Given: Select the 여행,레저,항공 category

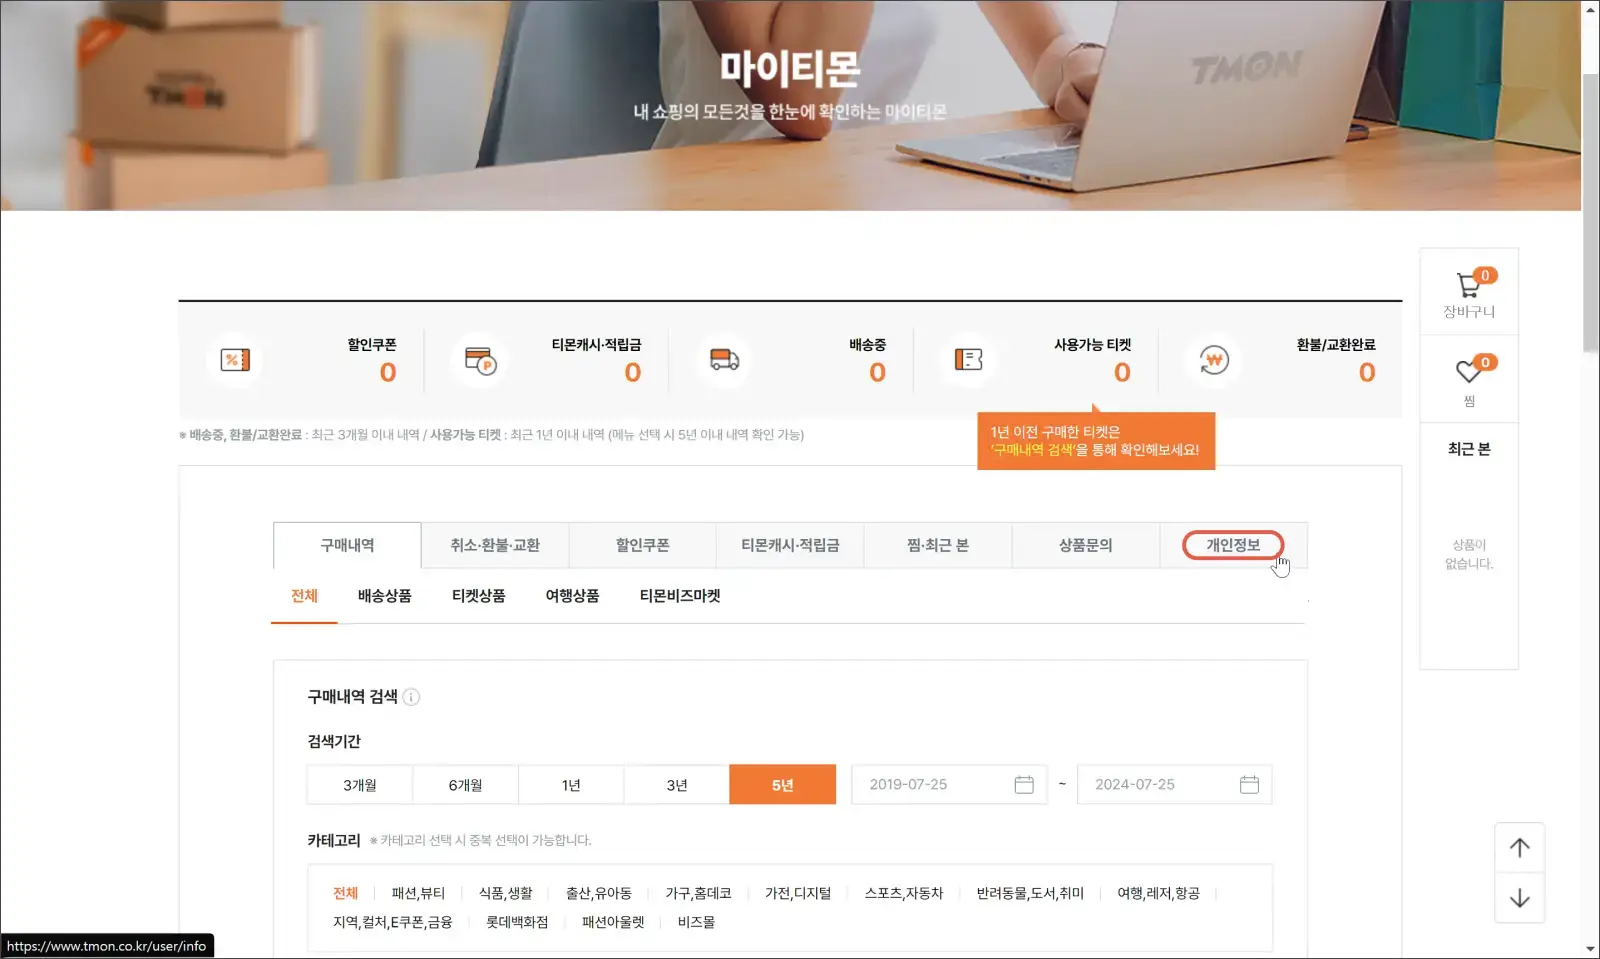Looking at the screenshot, I should point(1158,893).
